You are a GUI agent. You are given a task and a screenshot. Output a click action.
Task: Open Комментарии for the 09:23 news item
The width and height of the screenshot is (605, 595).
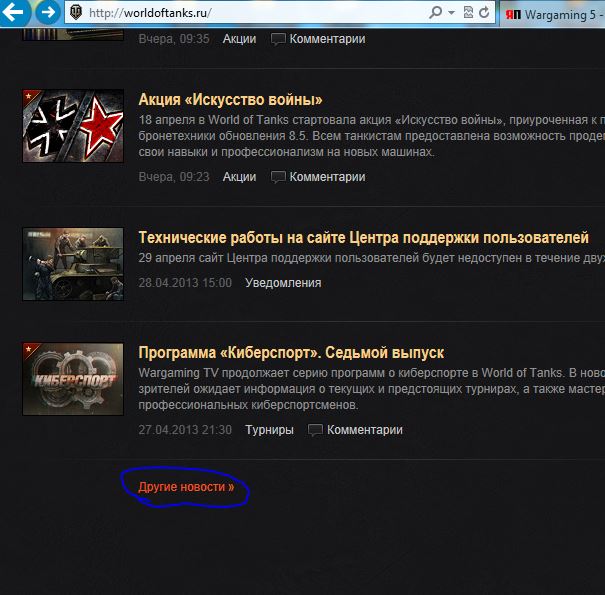[x=327, y=177]
